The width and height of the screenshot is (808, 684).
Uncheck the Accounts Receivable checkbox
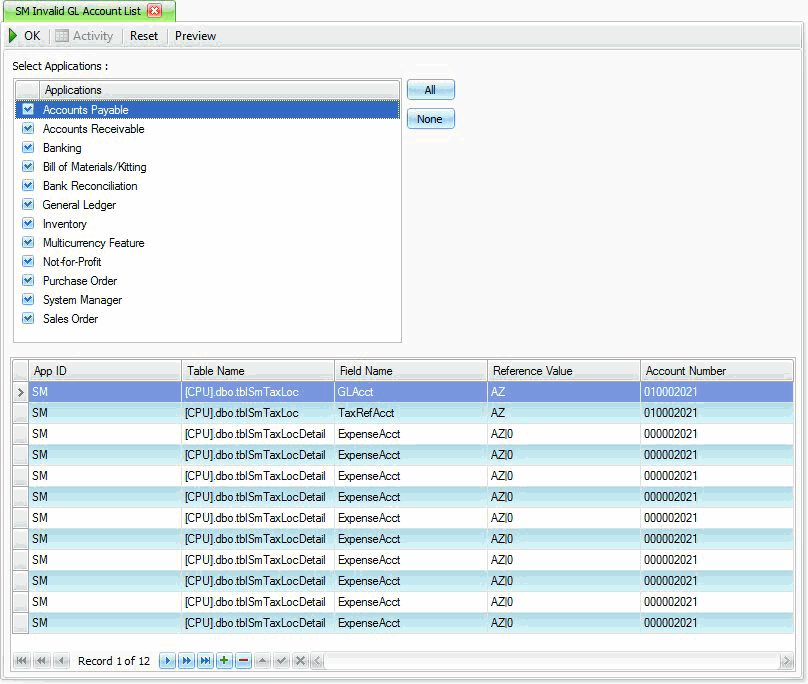point(28,129)
